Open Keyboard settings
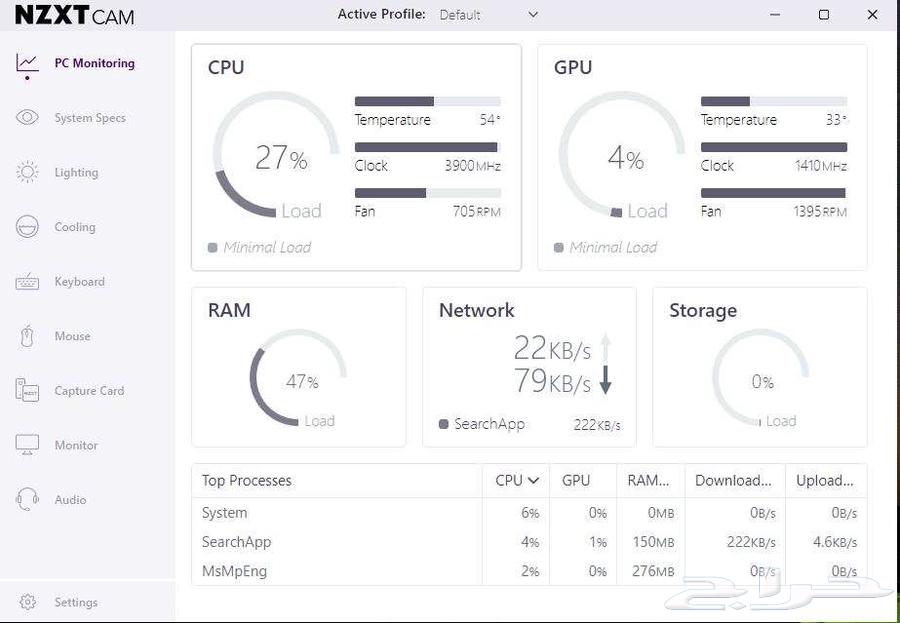900x623 pixels. [79, 282]
